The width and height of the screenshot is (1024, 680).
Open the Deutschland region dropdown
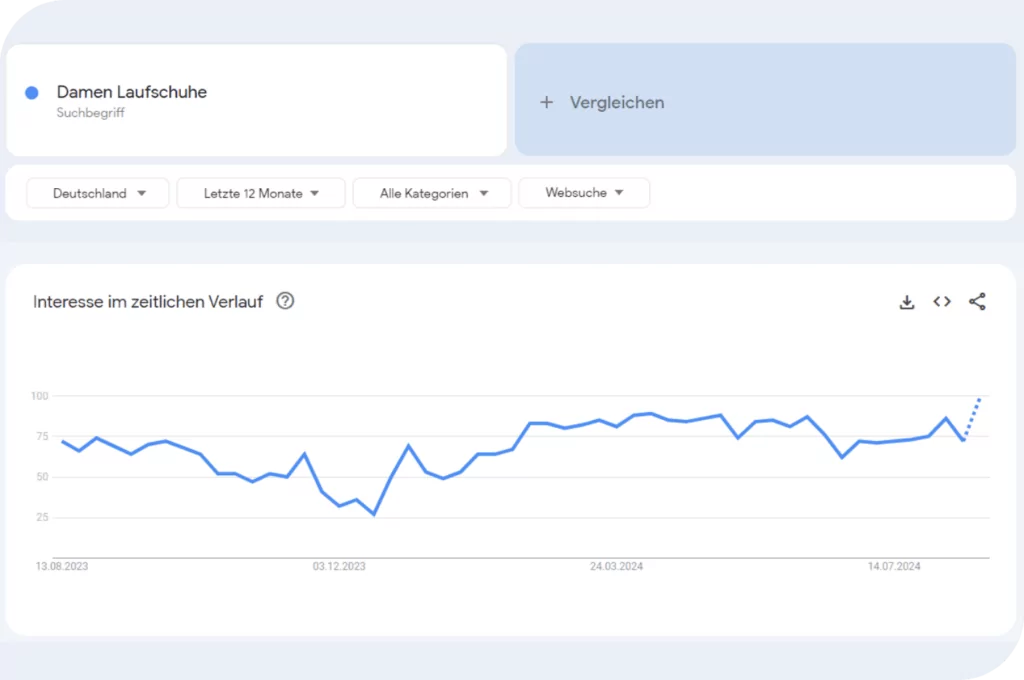click(99, 193)
